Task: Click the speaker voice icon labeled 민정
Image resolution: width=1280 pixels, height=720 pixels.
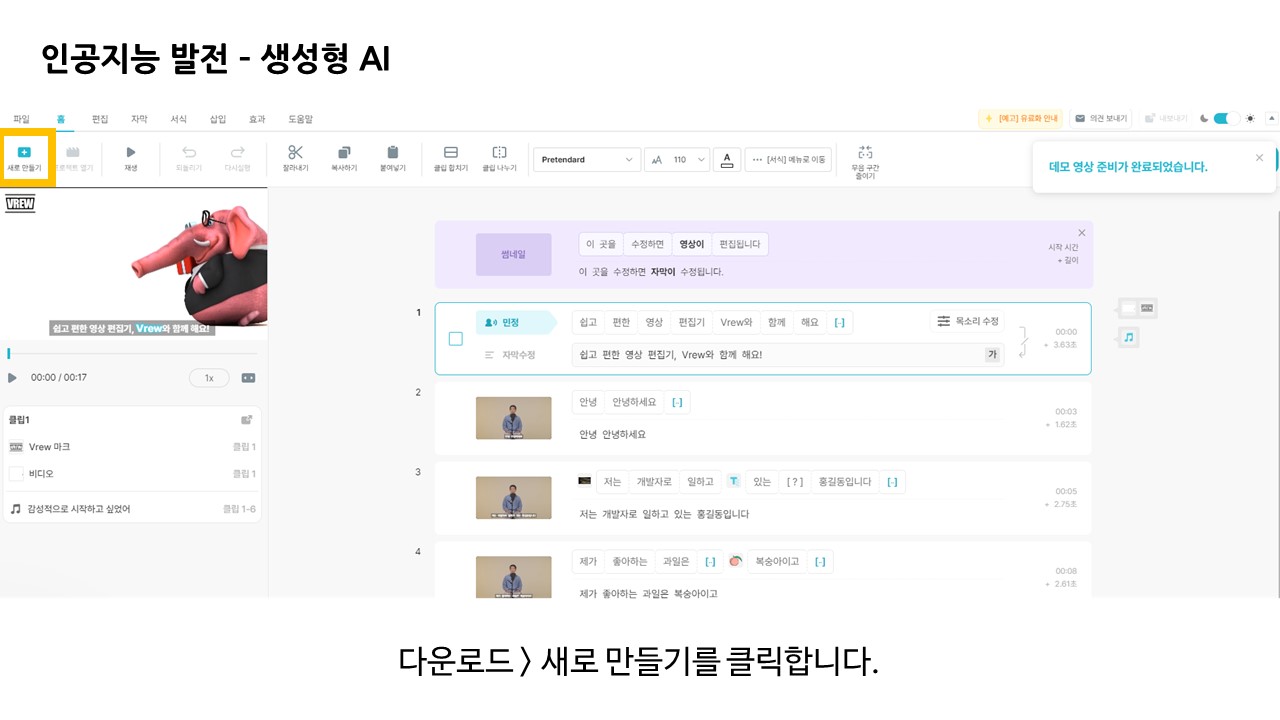Action: (x=491, y=322)
